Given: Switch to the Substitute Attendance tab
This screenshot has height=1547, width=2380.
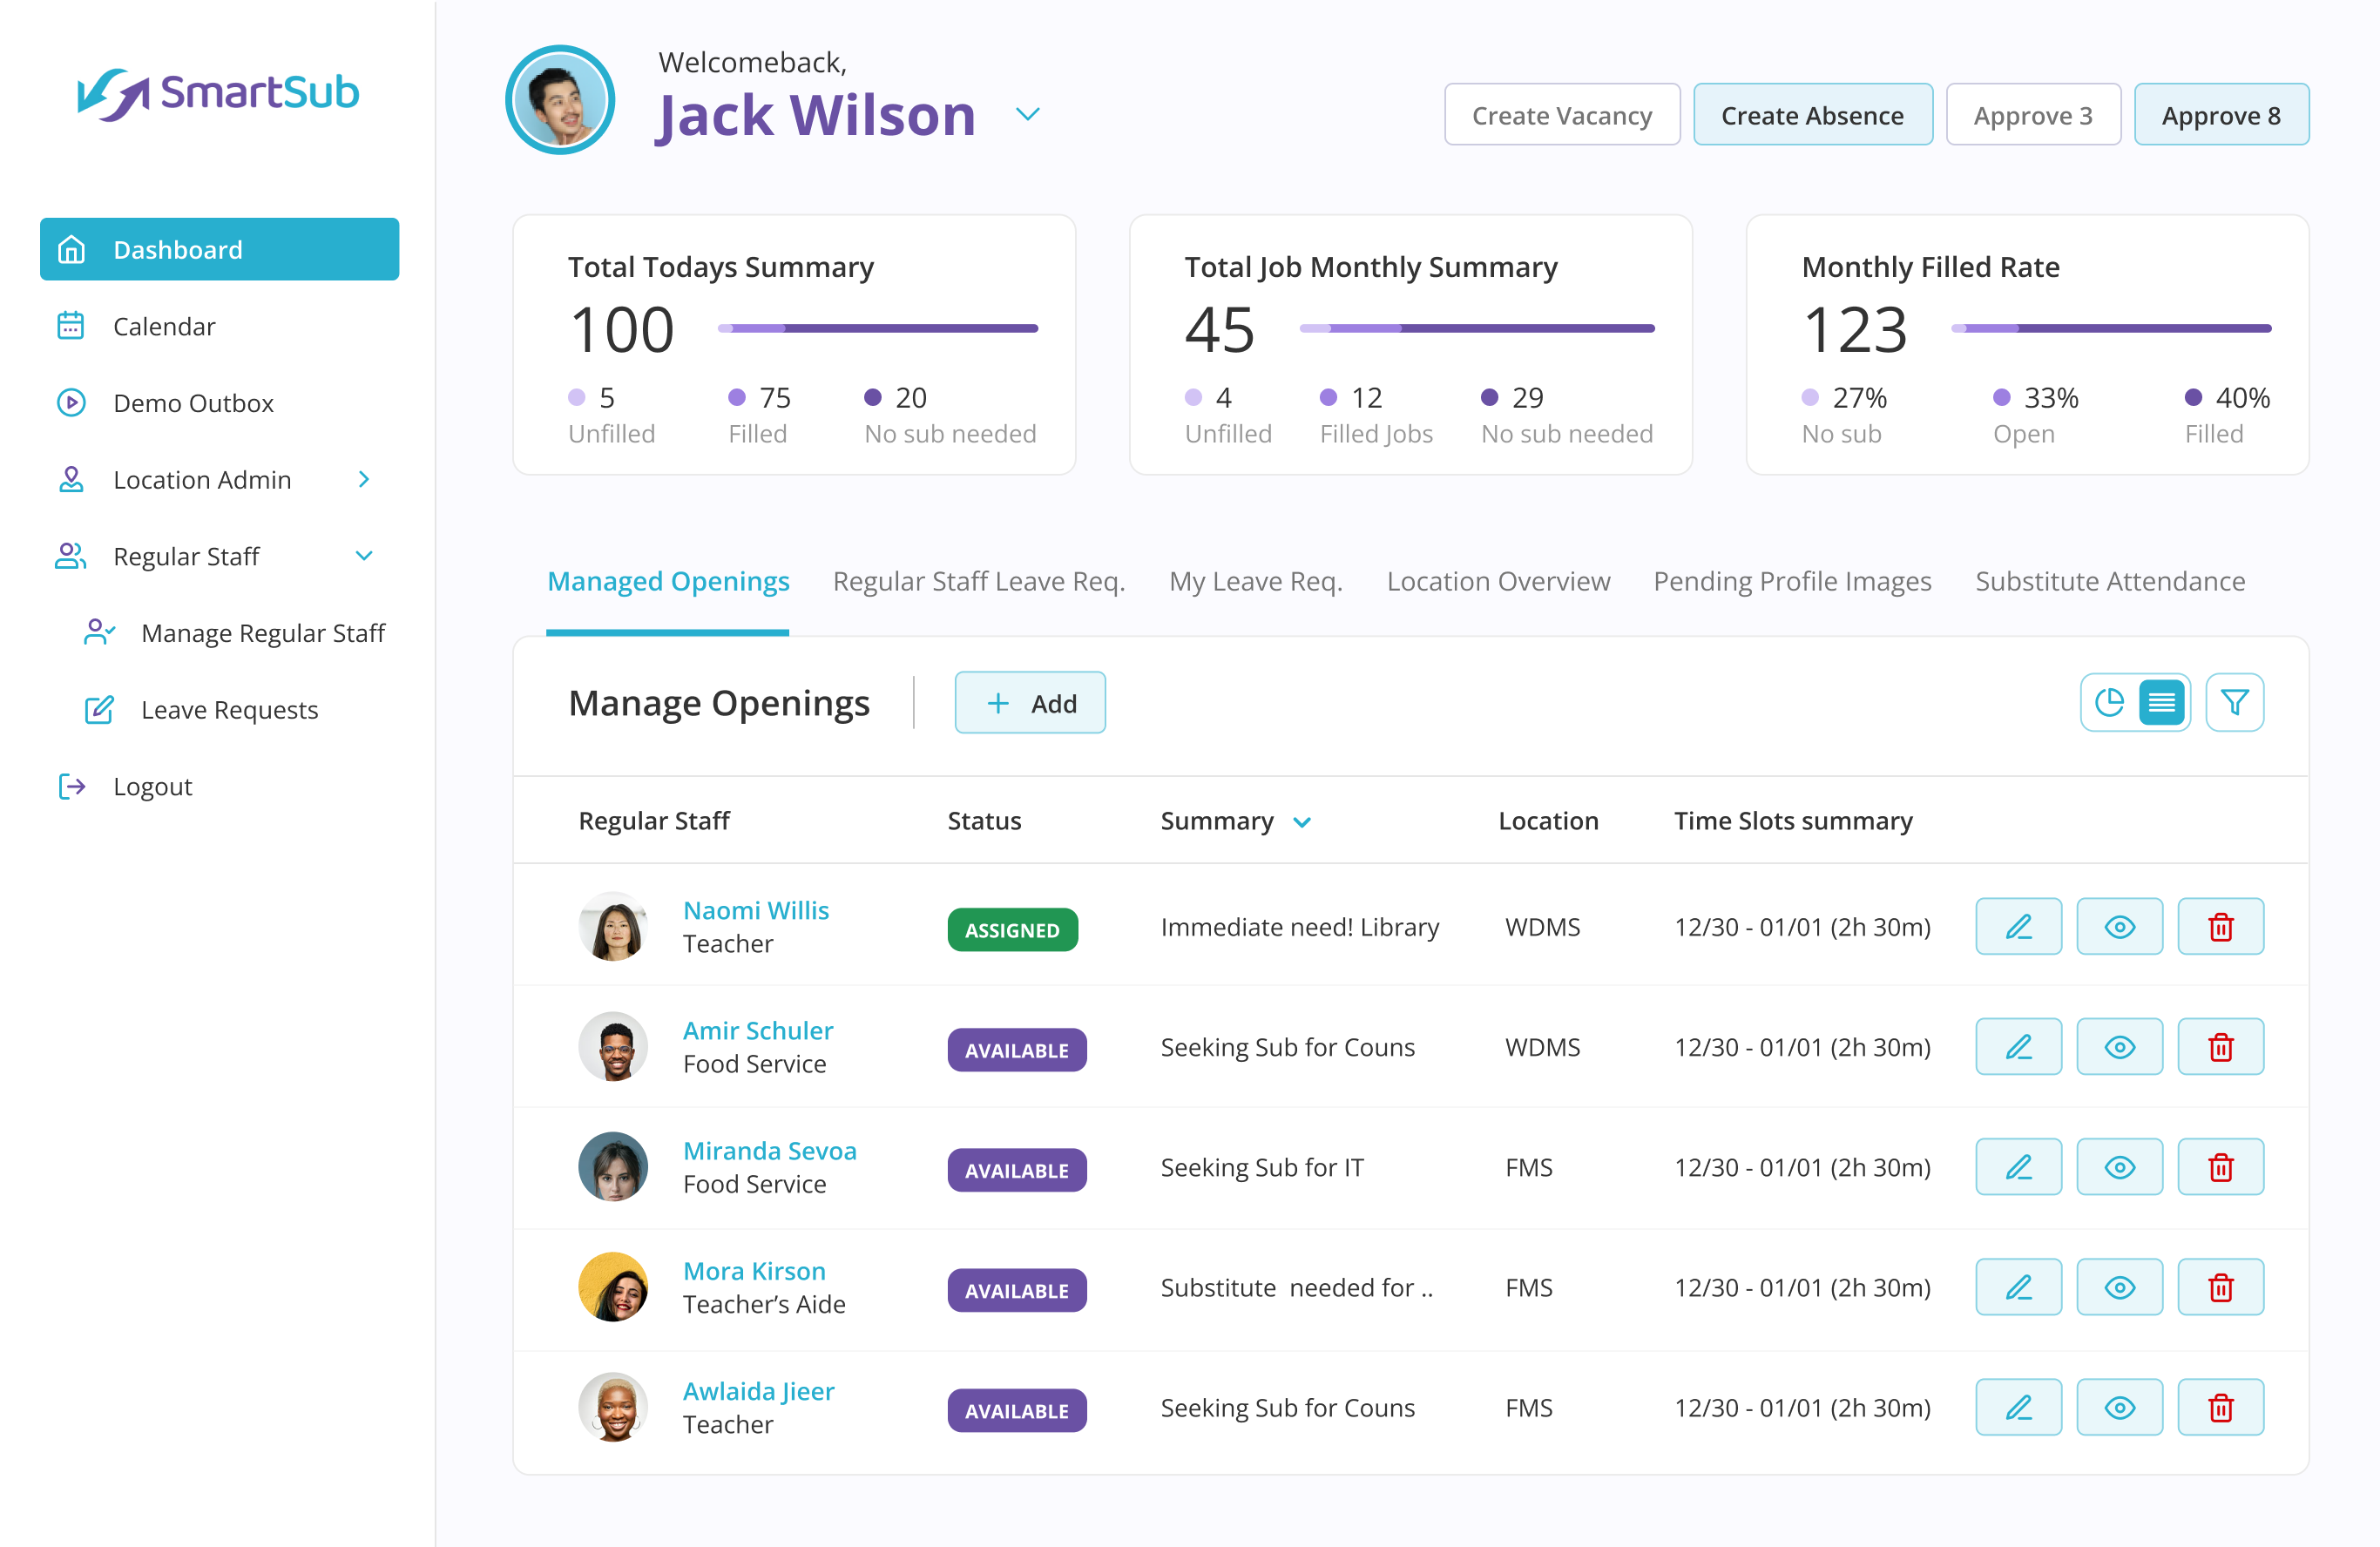Looking at the screenshot, I should pyautogui.click(x=2108, y=581).
